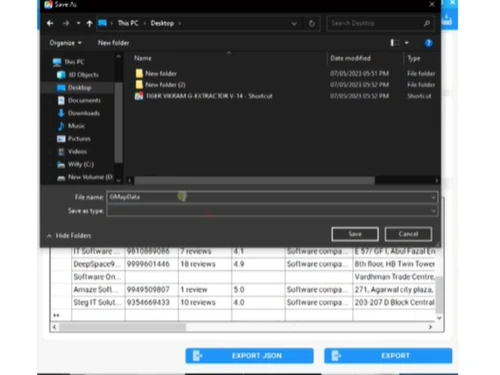Click the EXPORT button
This screenshot has width=500, height=375.
(388, 356)
